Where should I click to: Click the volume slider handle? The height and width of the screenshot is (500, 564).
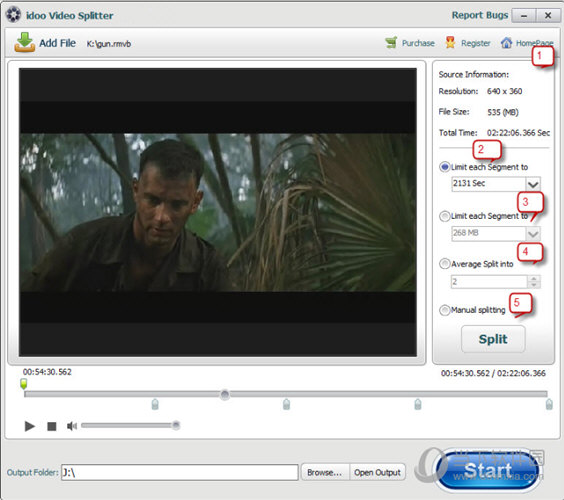click(176, 426)
